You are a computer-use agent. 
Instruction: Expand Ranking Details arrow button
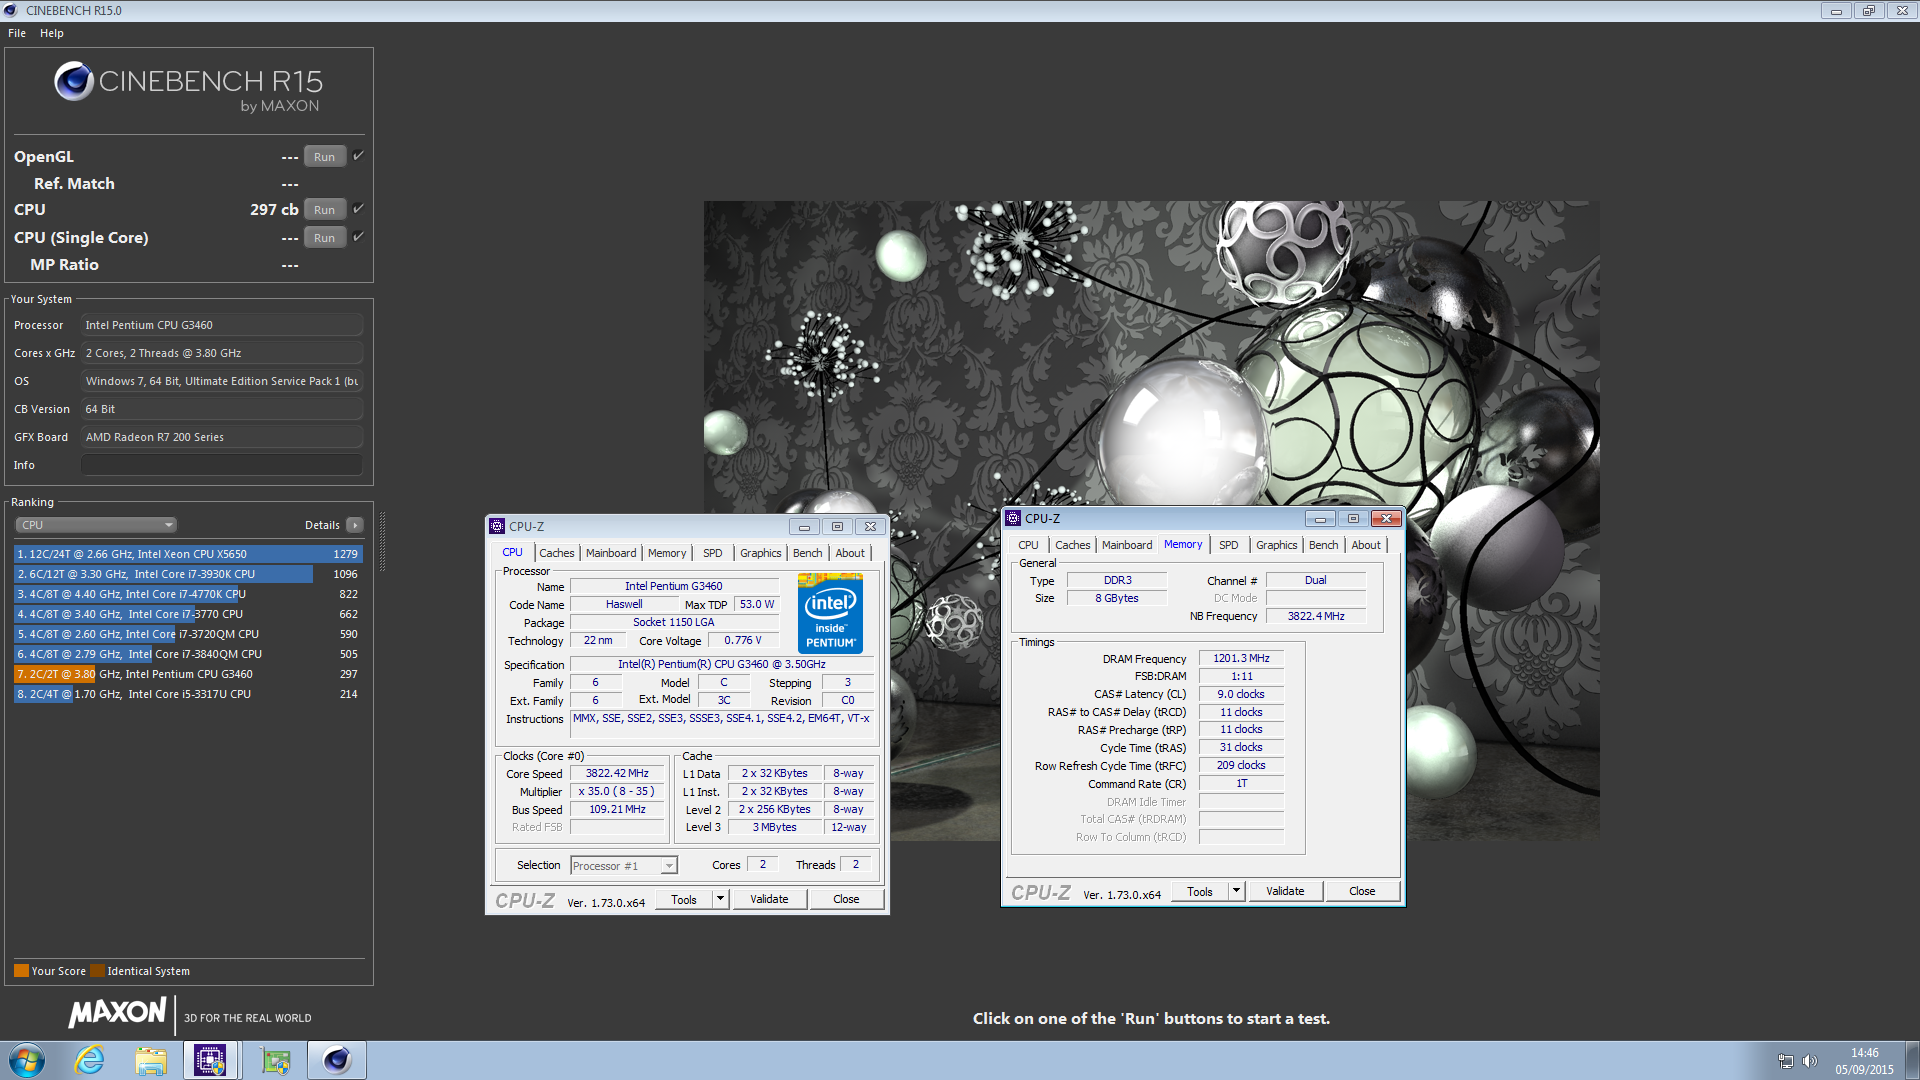tap(355, 525)
